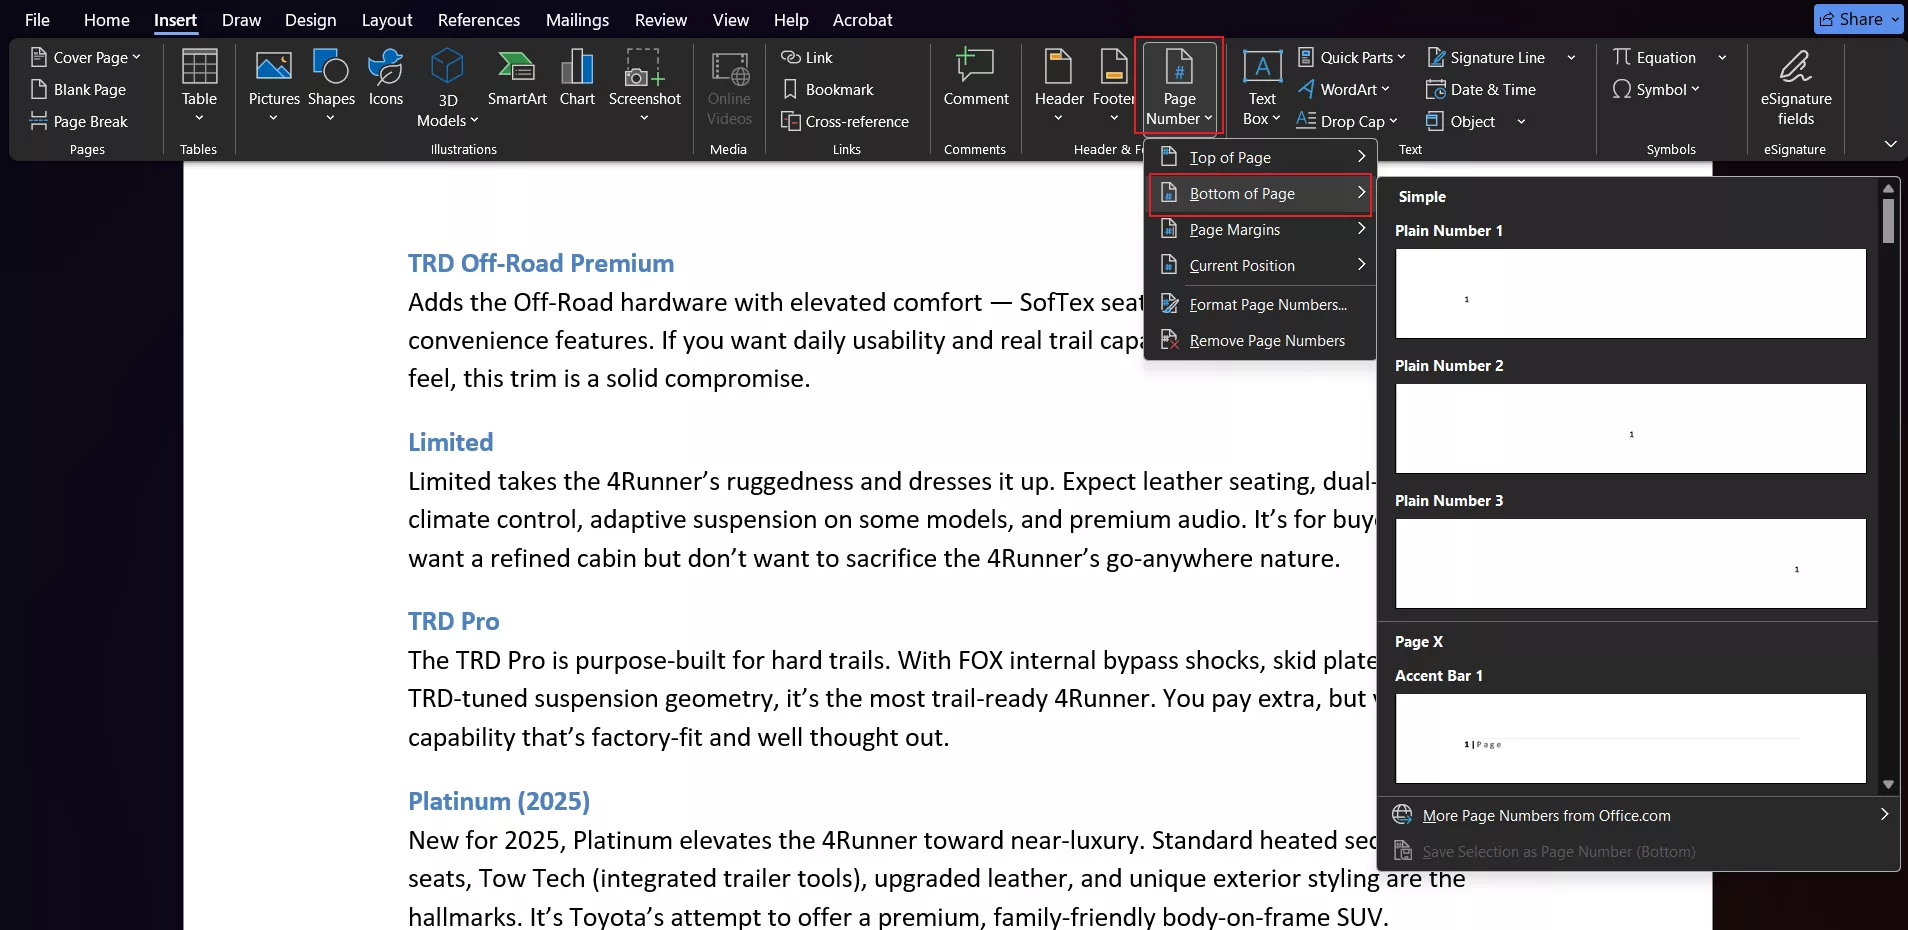Open the Current Position submenu

(x=1241, y=265)
